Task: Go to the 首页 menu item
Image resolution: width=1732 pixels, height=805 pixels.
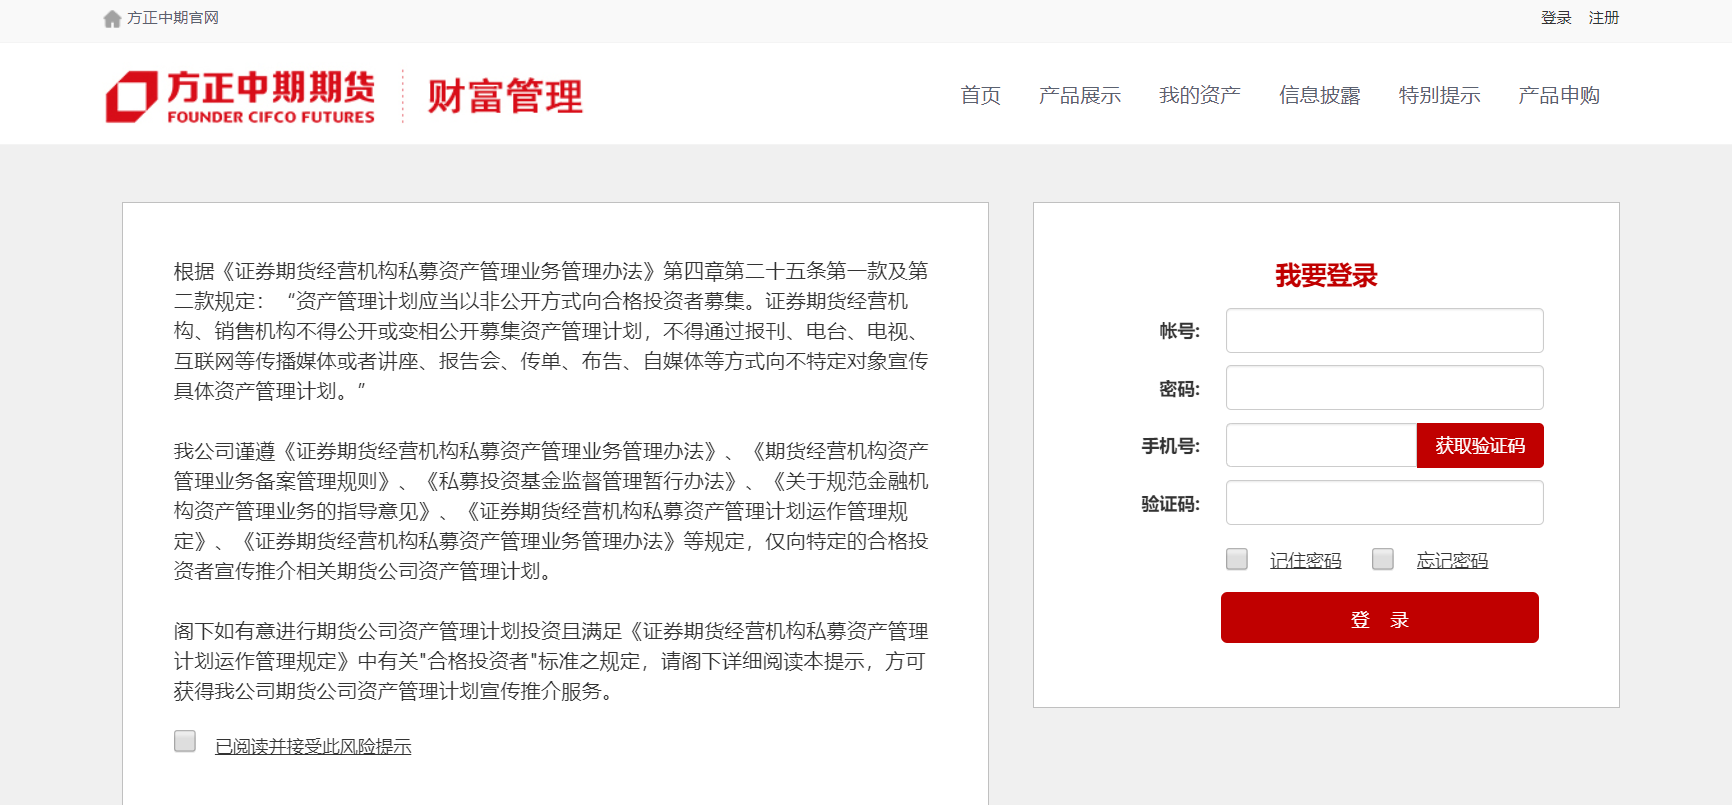Action: click(x=980, y=96)
